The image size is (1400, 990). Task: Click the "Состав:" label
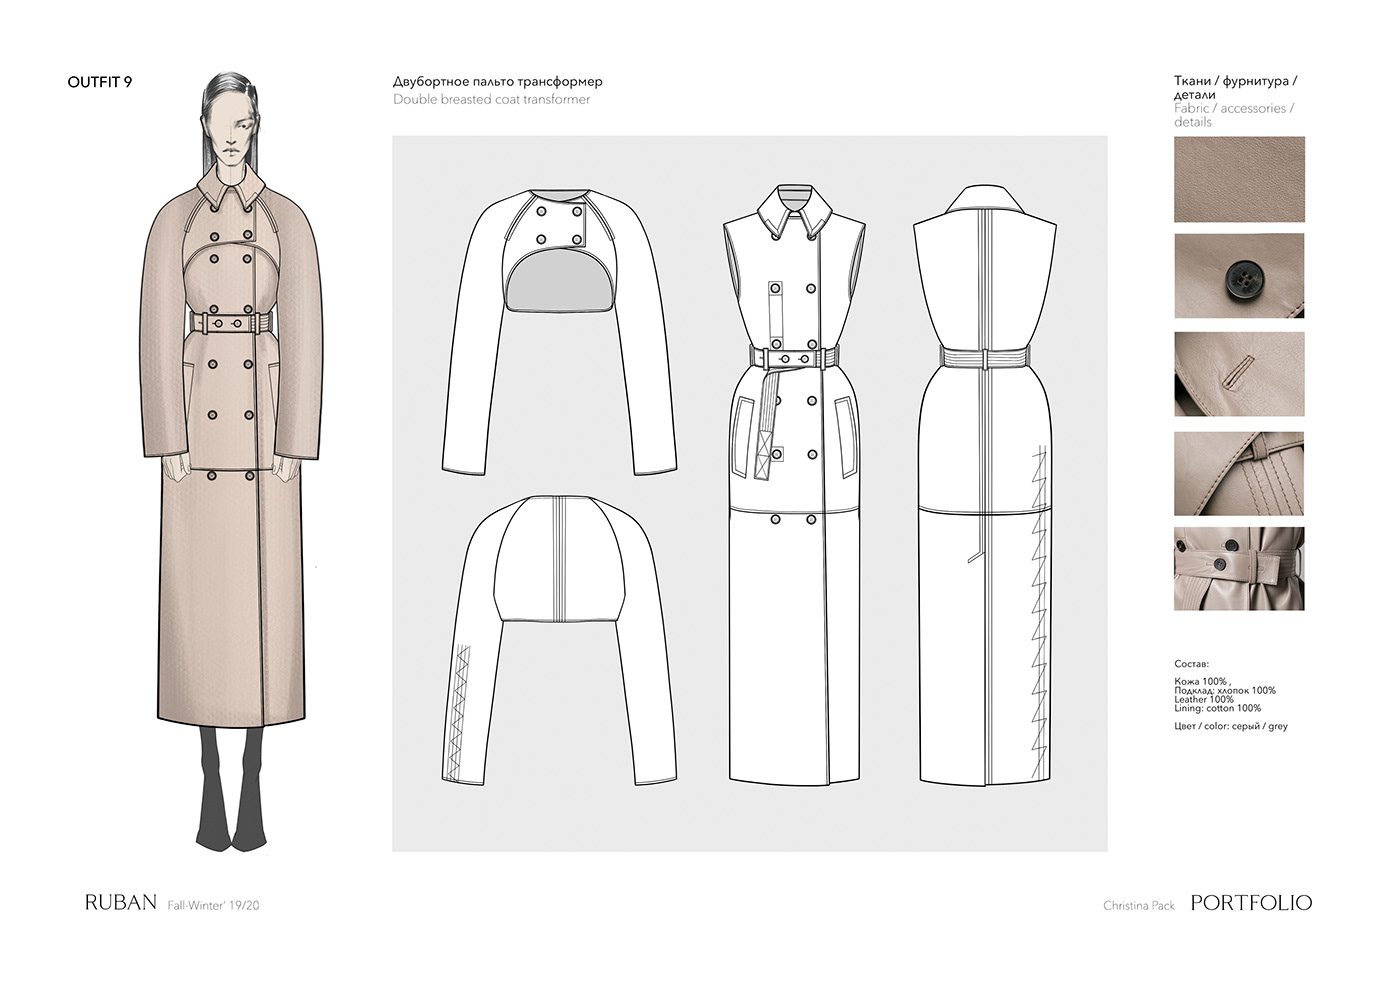[x=1191, y=664]
